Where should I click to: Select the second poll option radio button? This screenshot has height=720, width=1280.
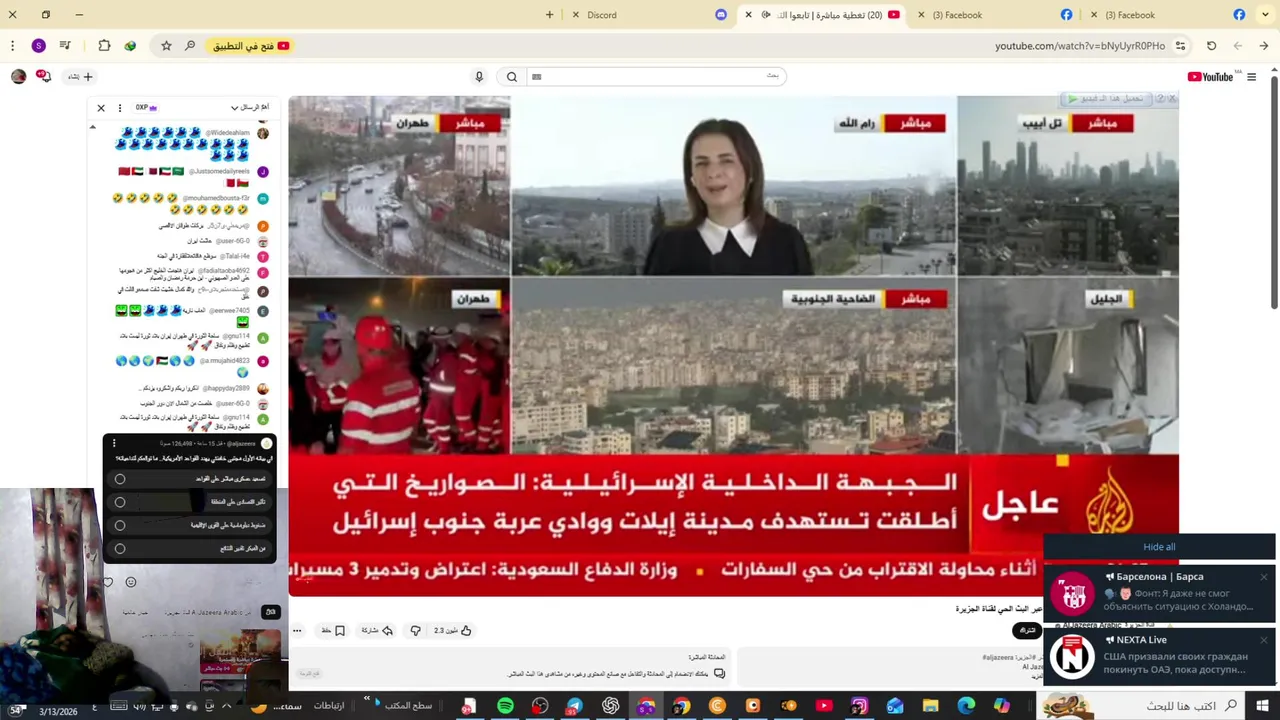[x=120, y=502]
